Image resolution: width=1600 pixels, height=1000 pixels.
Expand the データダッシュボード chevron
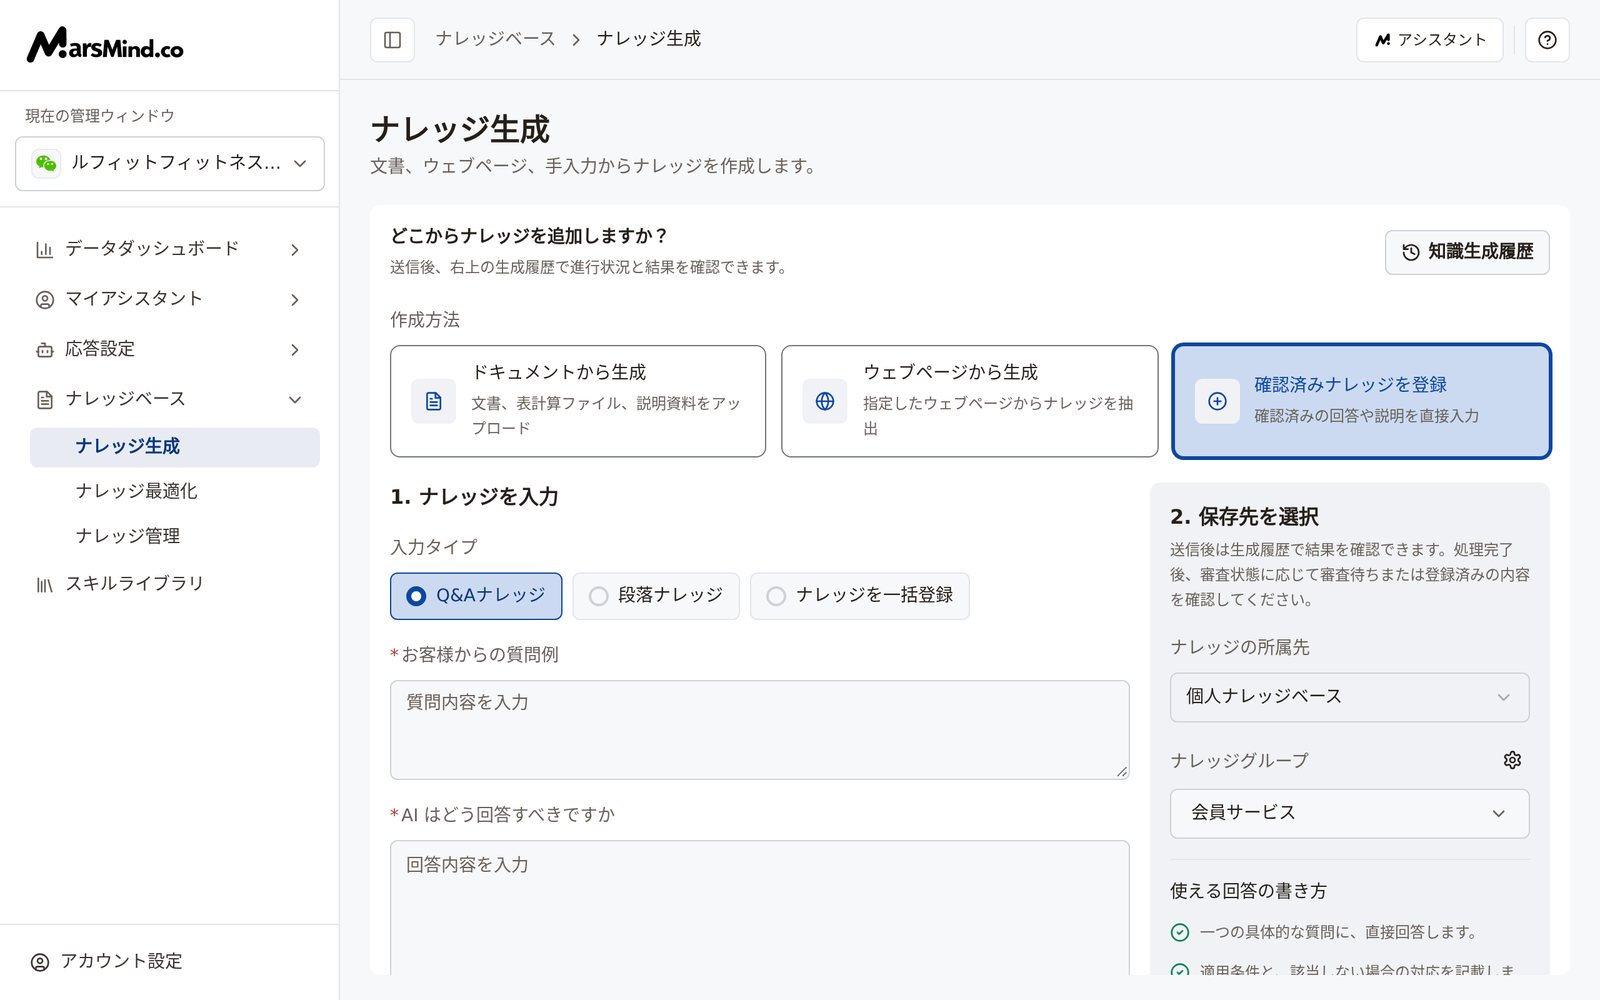click(x=295, y=249)
